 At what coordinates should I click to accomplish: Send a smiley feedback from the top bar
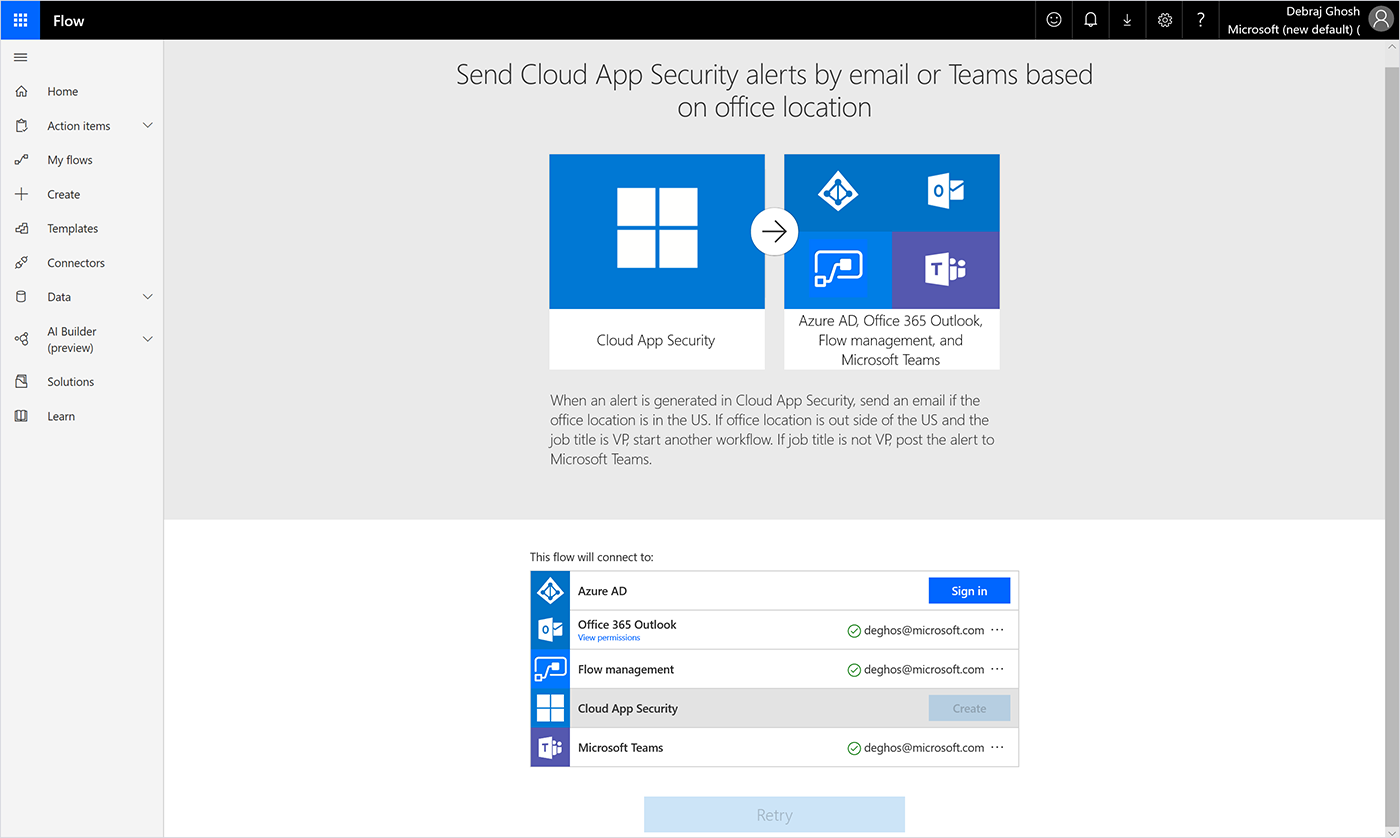[1053, 20]
